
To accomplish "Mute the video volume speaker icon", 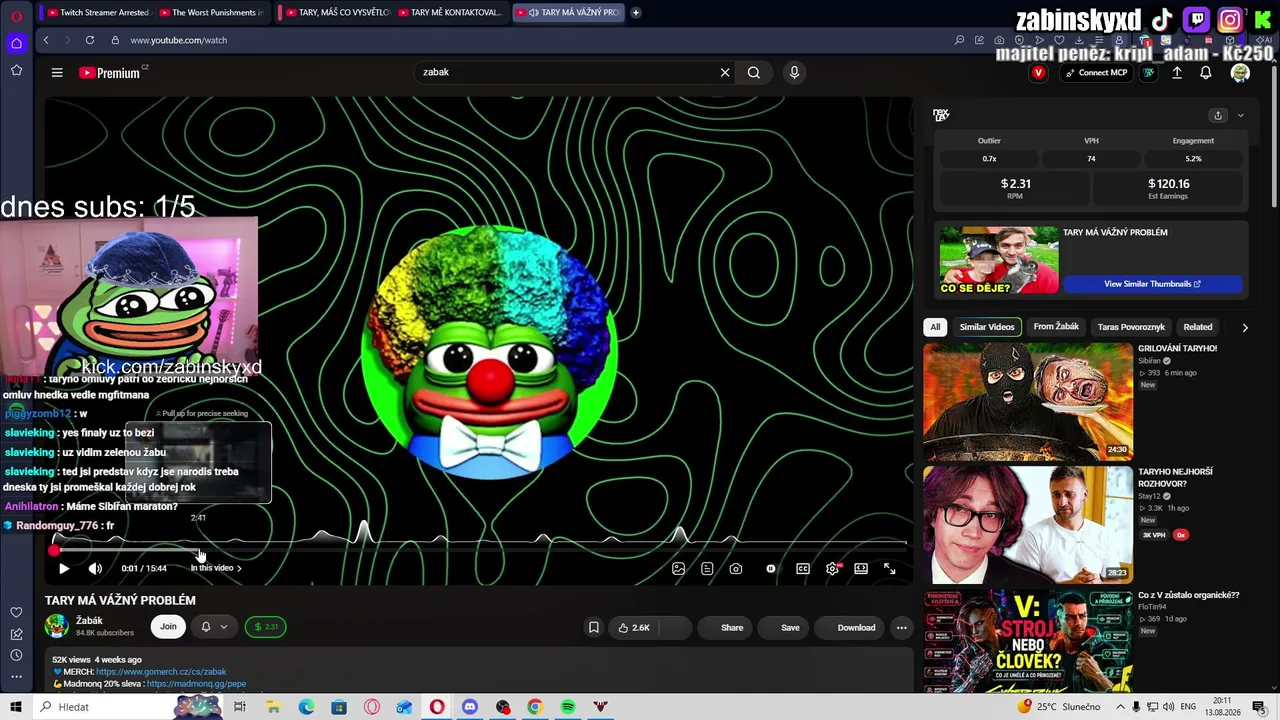I will tap(95, 568).
